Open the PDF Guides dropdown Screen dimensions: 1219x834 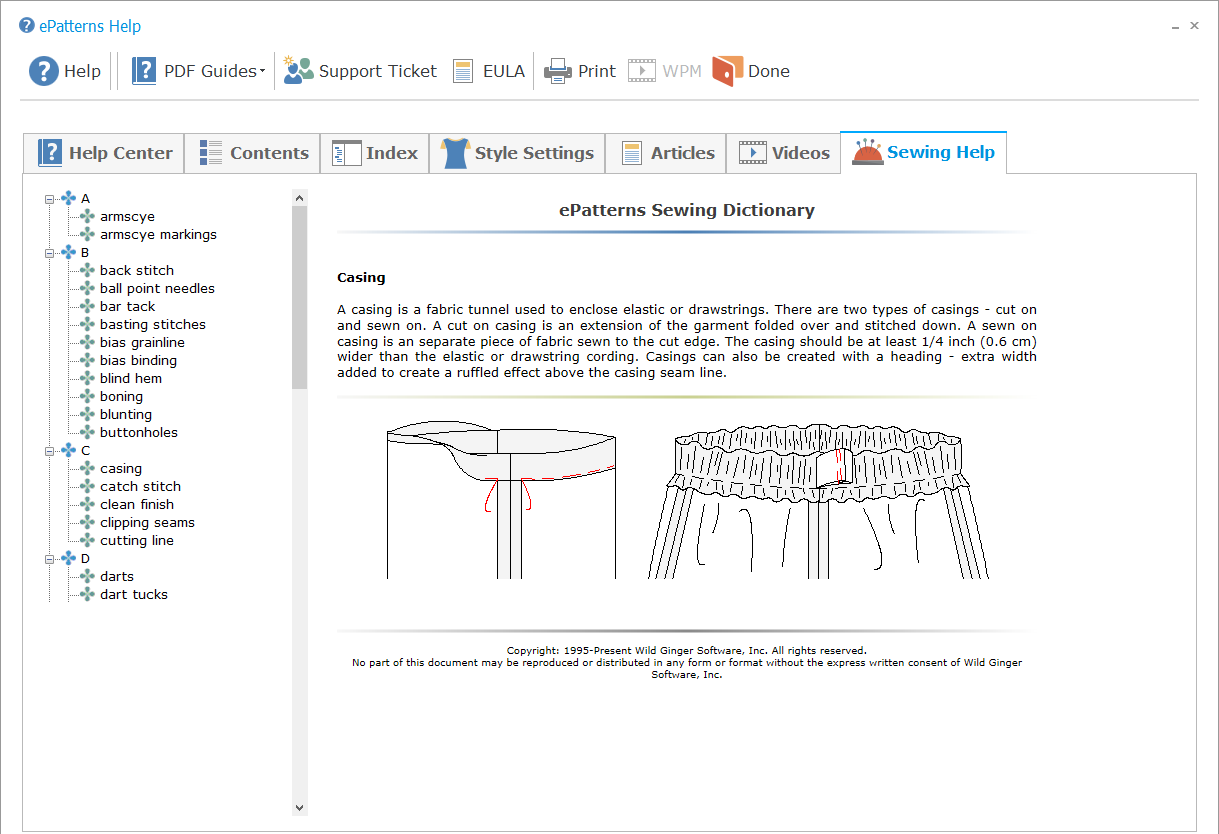(x=199, y=71)
